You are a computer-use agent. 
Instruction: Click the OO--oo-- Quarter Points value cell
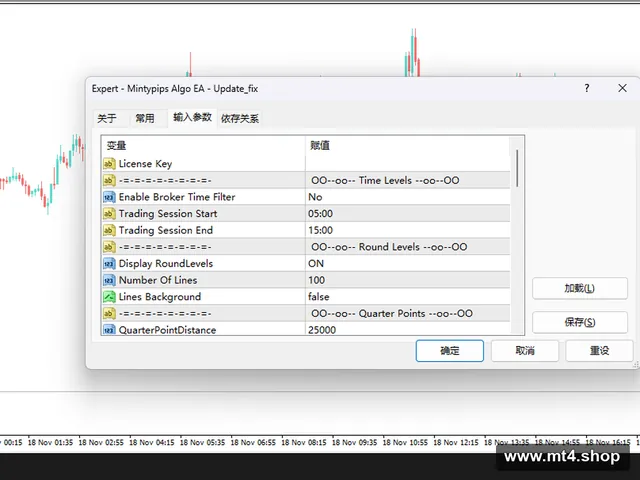[x=408, y=313]
